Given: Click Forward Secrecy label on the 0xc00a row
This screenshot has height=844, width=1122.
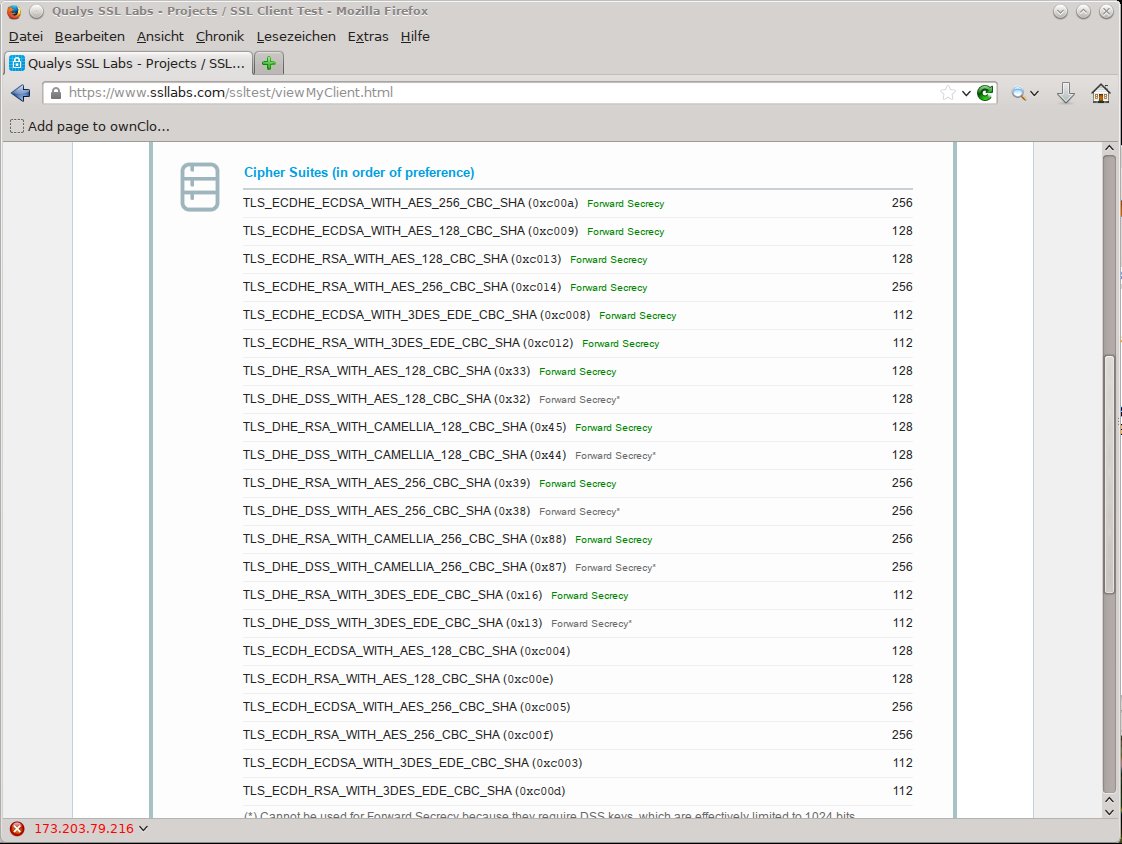Looking at the screenshot, I should (x=625, y=204).
